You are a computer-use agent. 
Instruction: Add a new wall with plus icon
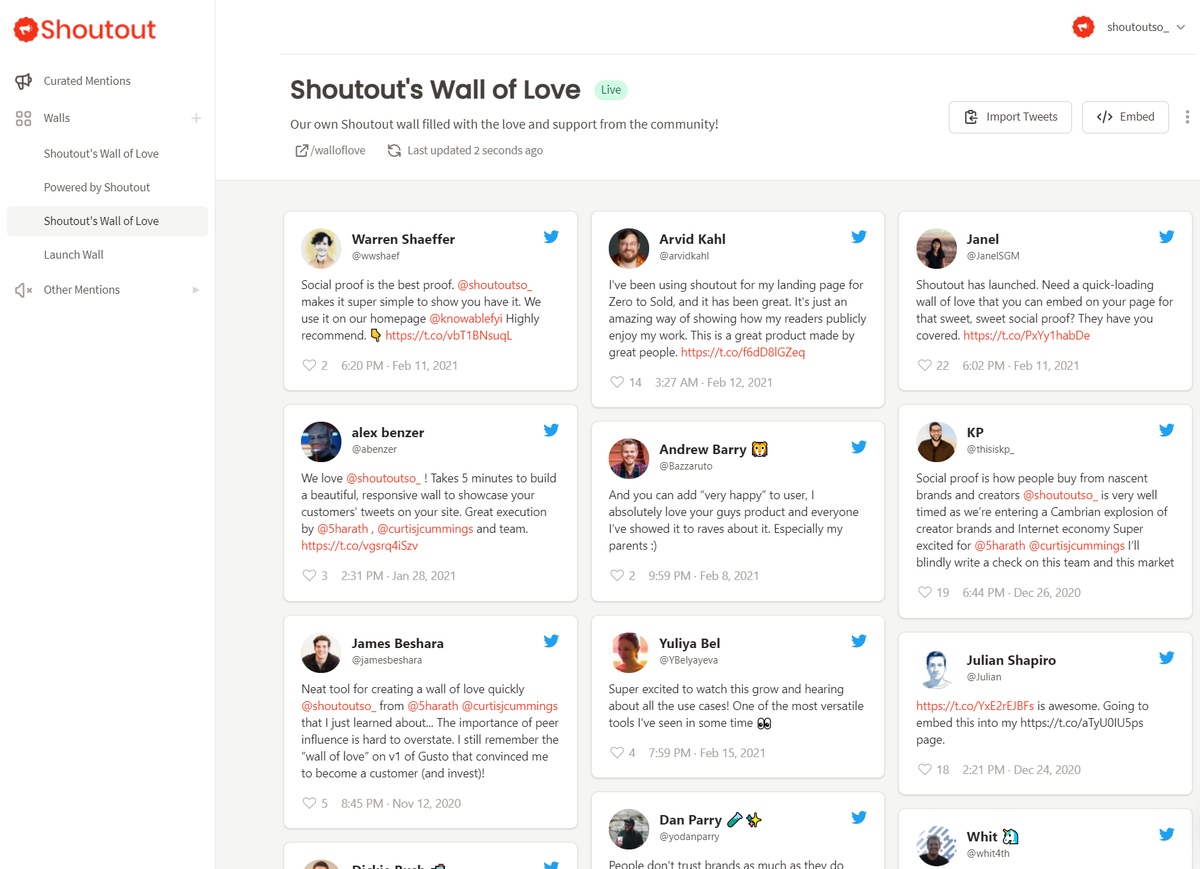pyautogui.click(x=196, y=118)
